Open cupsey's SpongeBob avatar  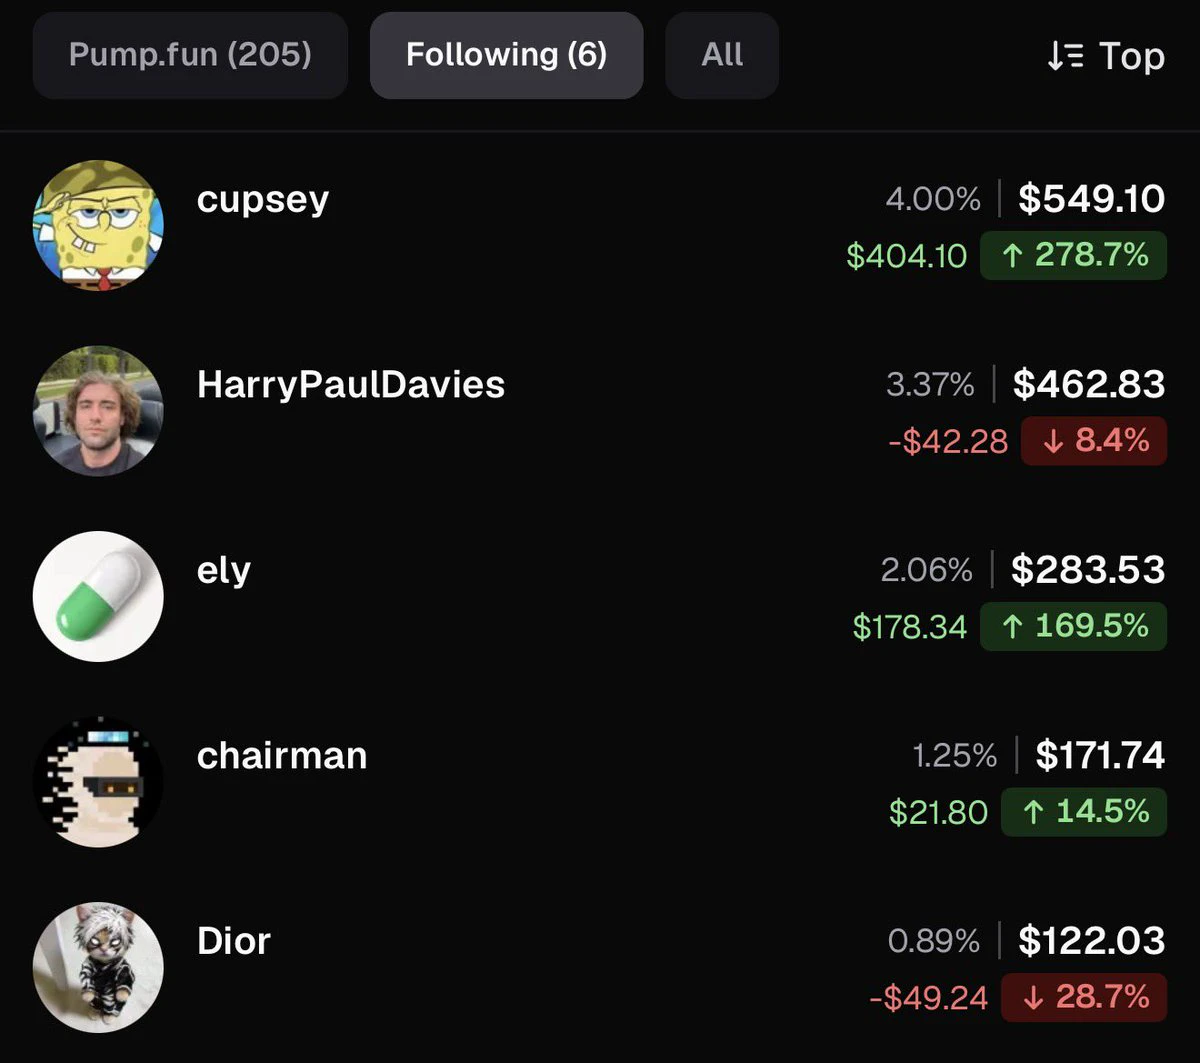98,226
